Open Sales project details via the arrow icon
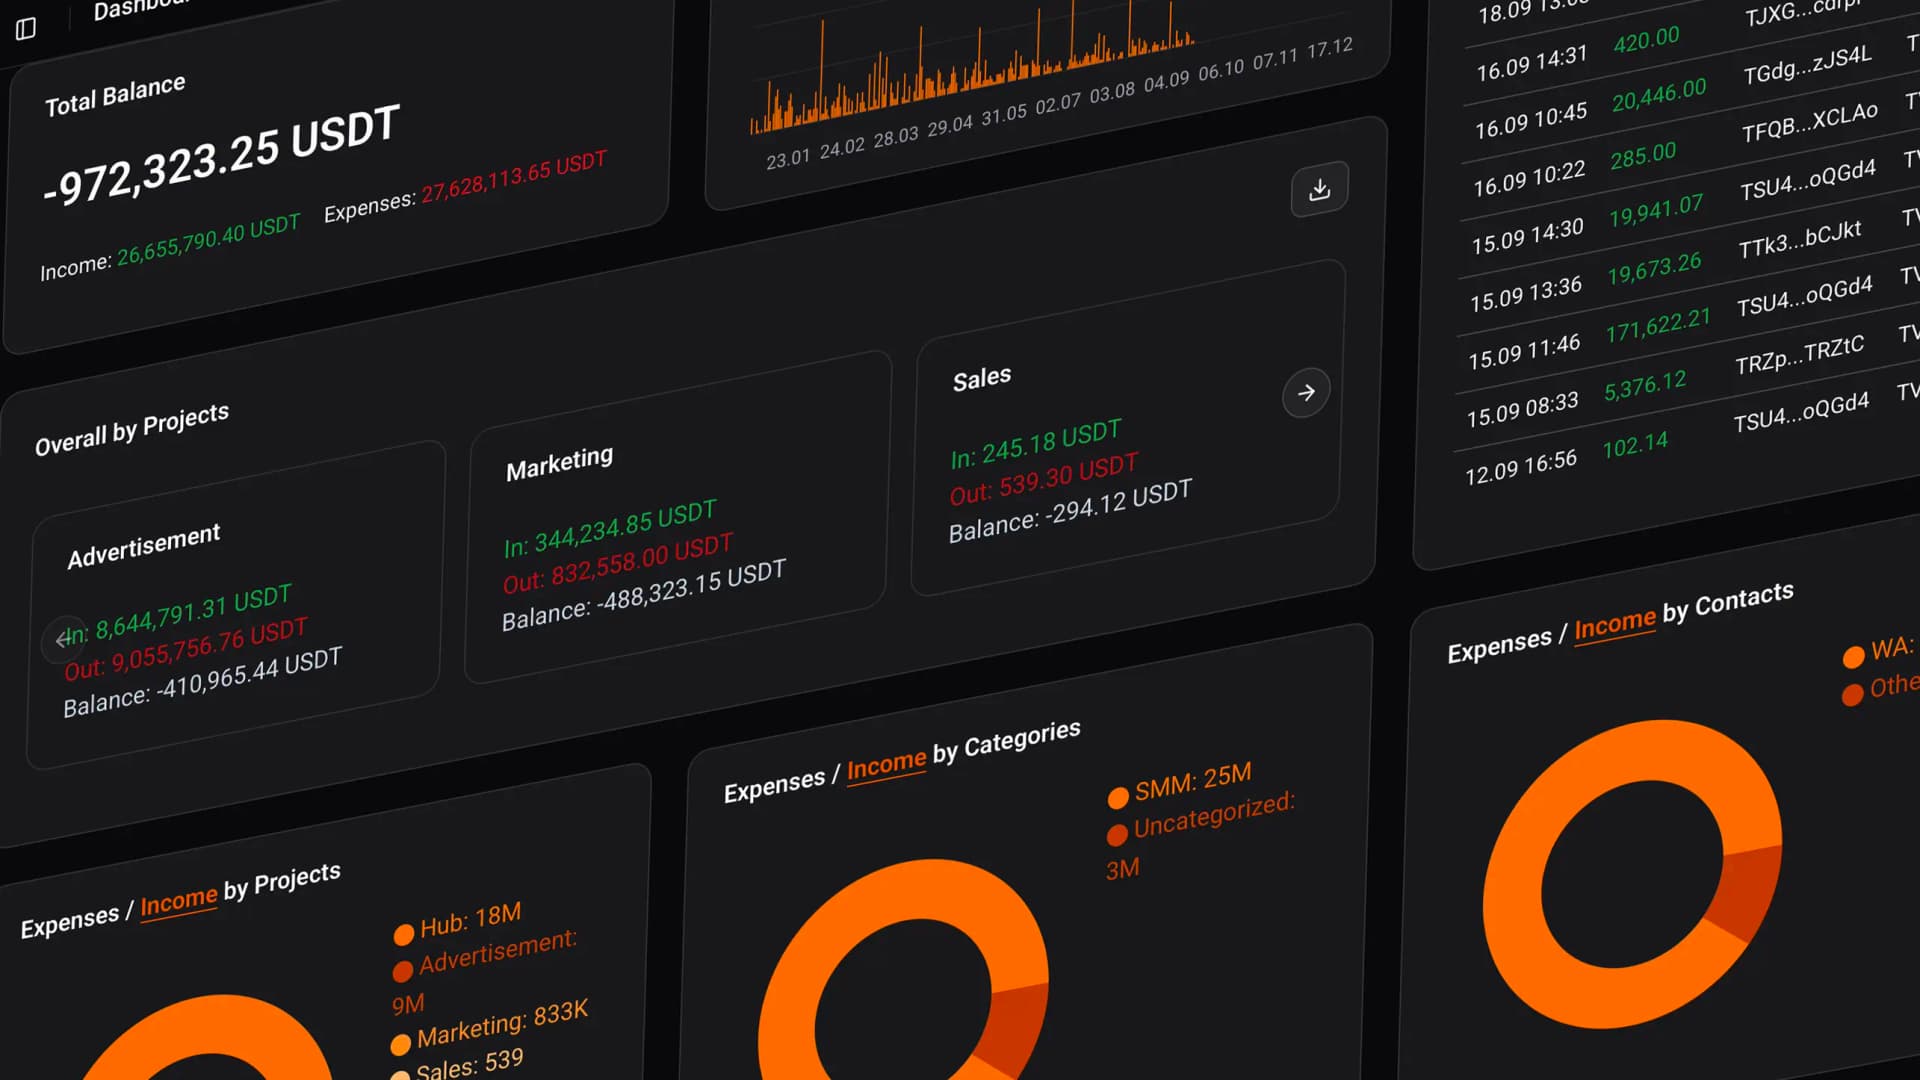This screenshot has width=1920, height=1080. (x=1306, y=394)
